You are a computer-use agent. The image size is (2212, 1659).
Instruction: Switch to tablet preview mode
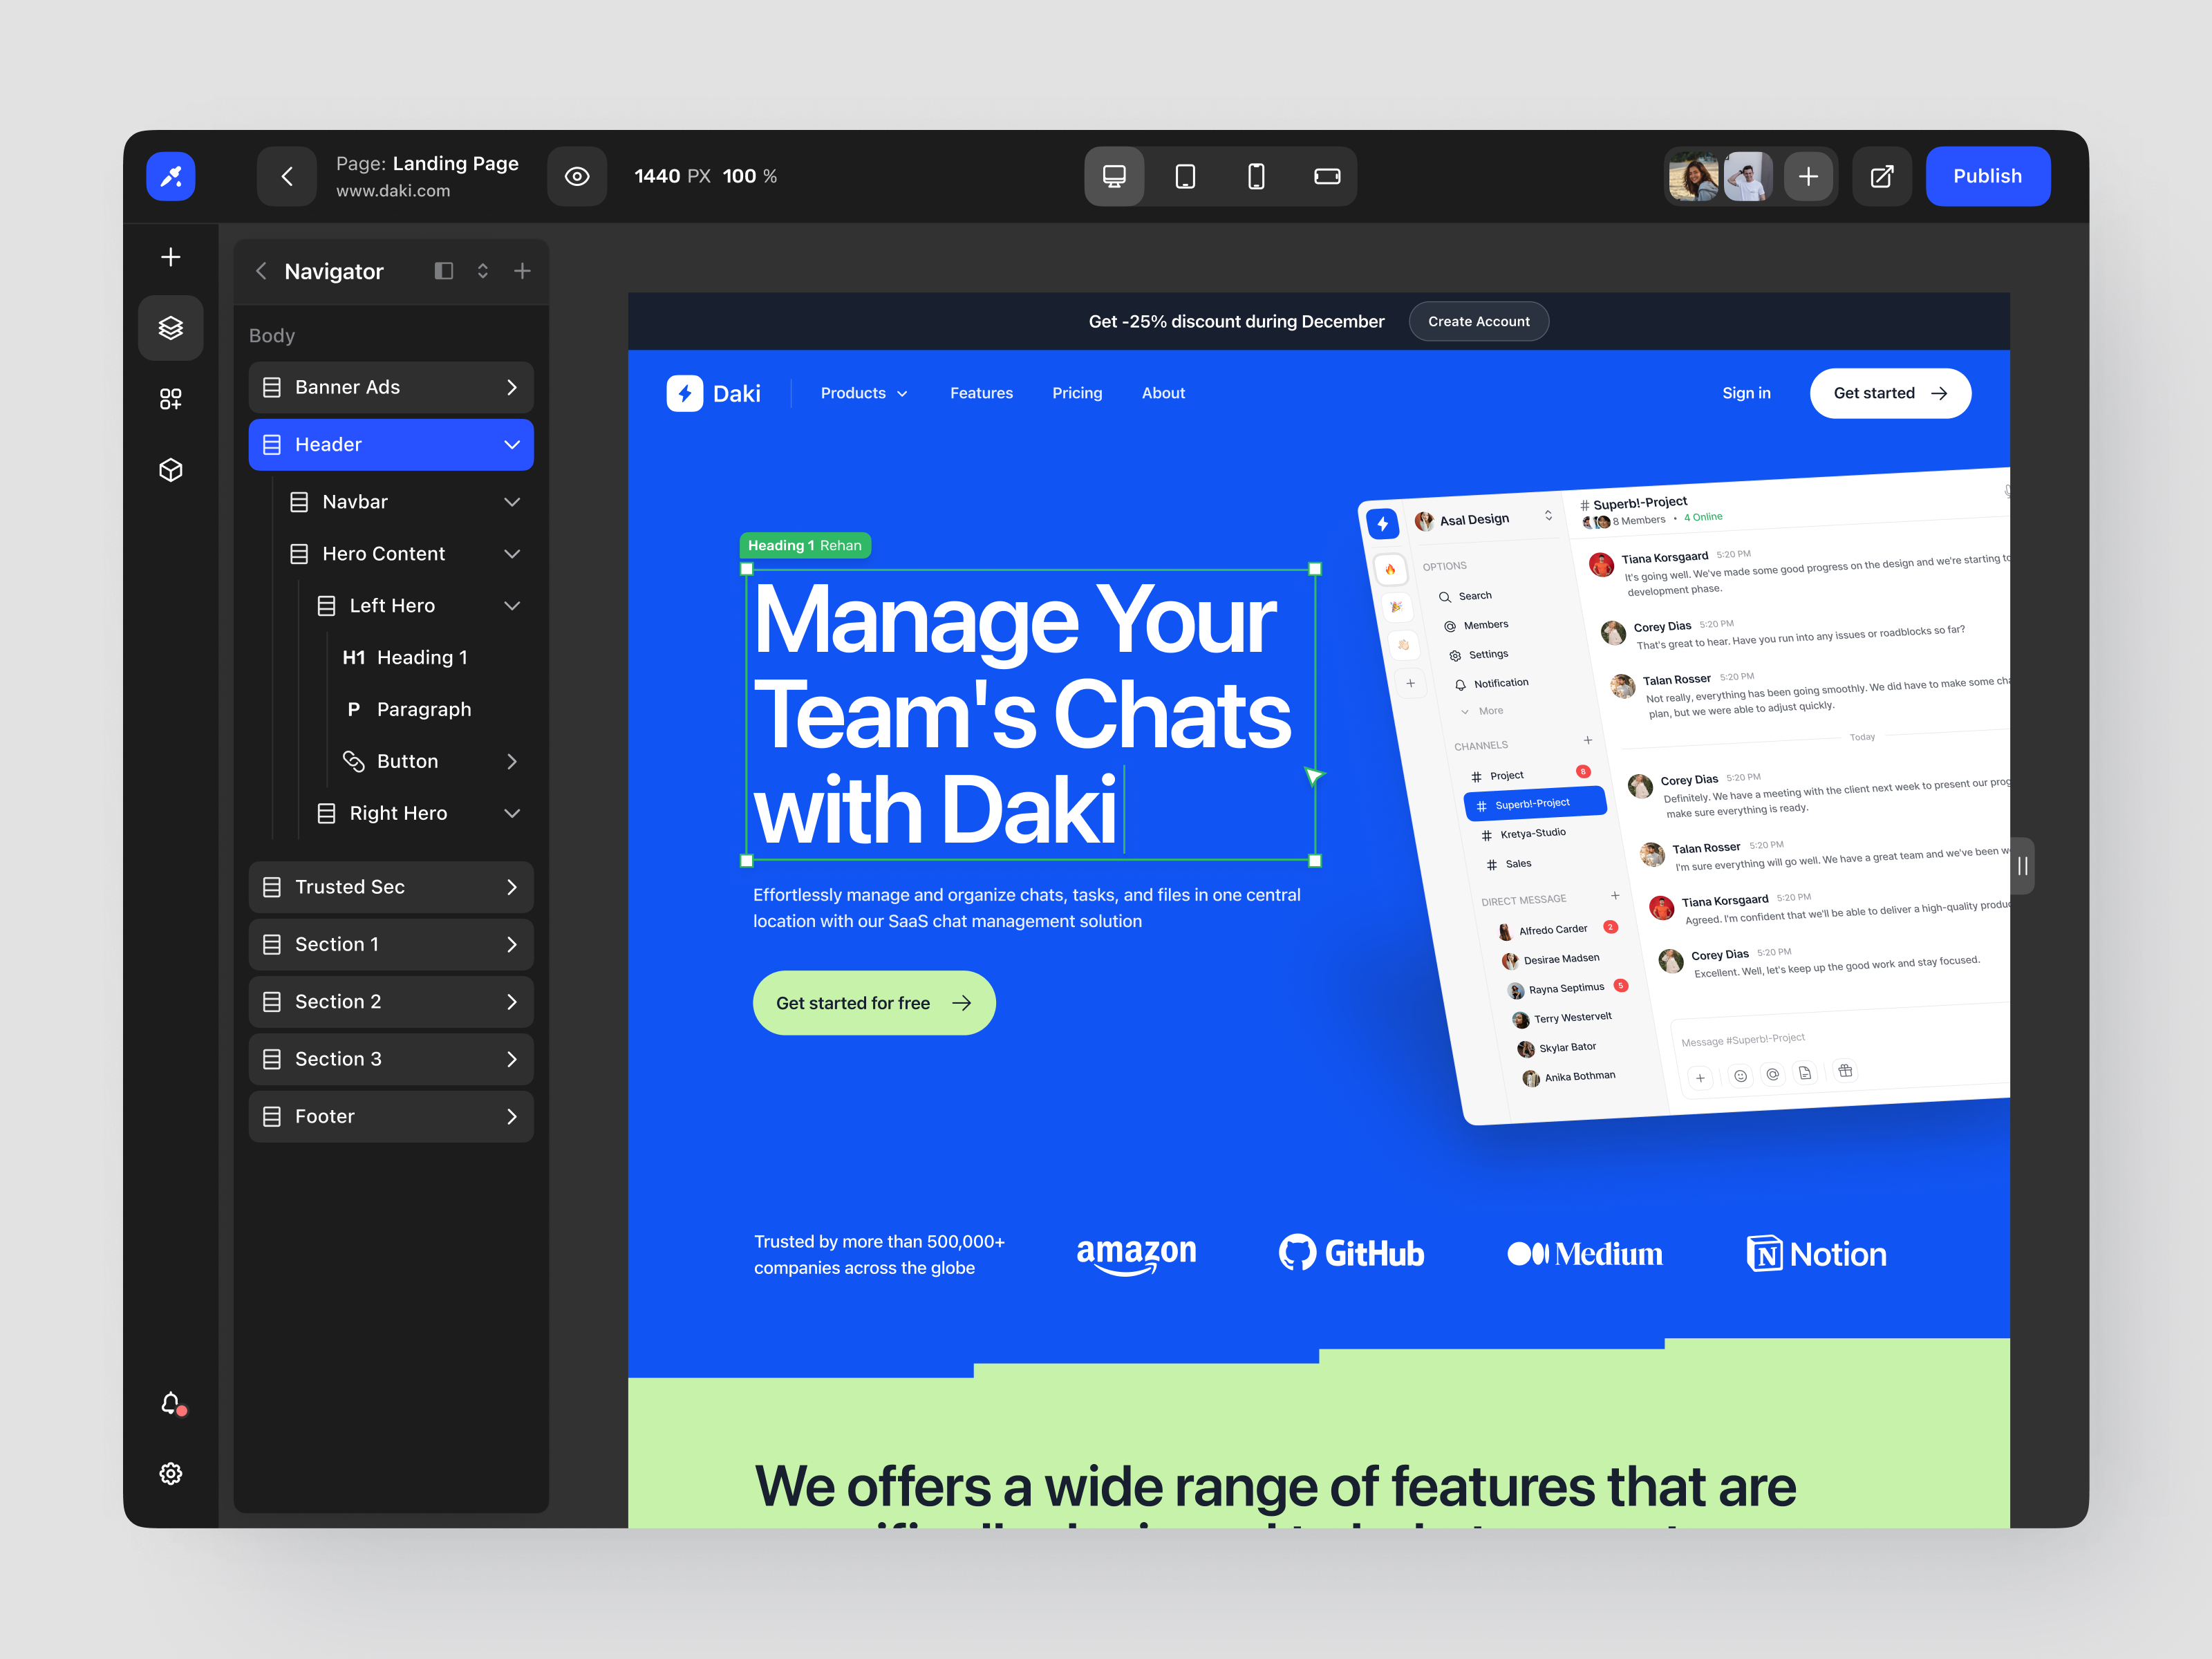[x=1185, y=176]
